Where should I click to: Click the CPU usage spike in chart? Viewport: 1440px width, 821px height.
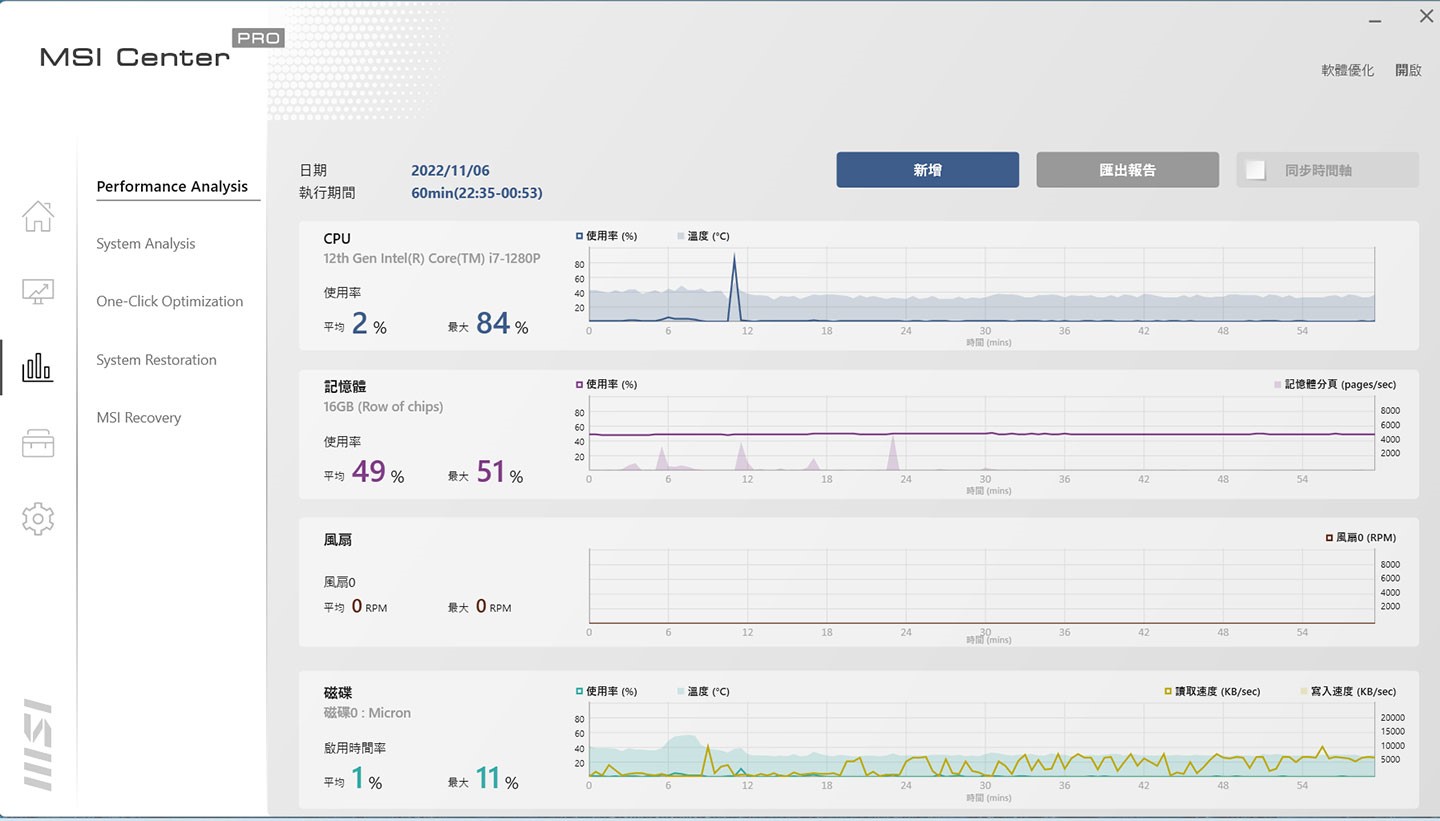click(735, 288)
